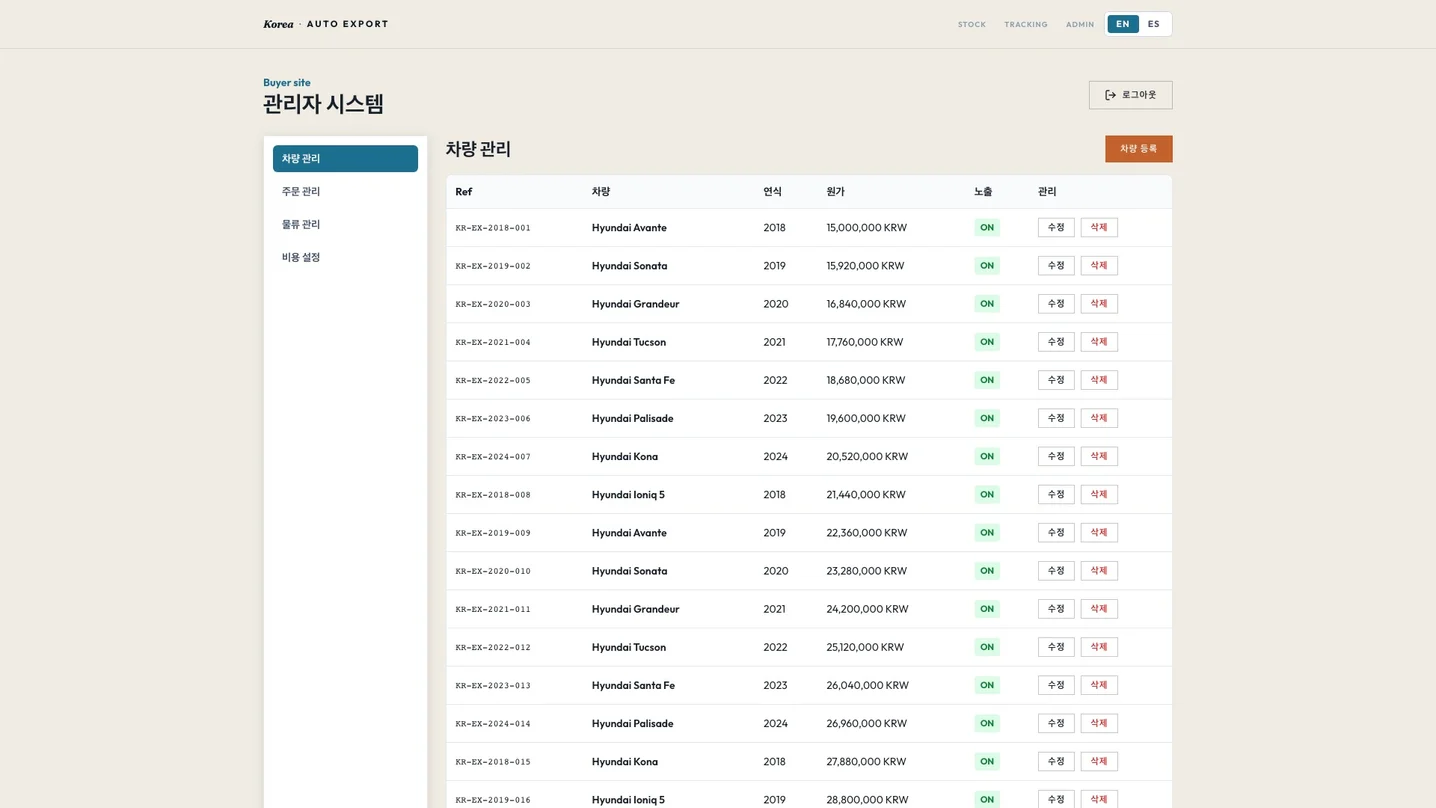Delete (삭제) vehicle KR-EX-2023-013
The height and width of the screenshot is (808, 1436).
(x=1099, y=685)
